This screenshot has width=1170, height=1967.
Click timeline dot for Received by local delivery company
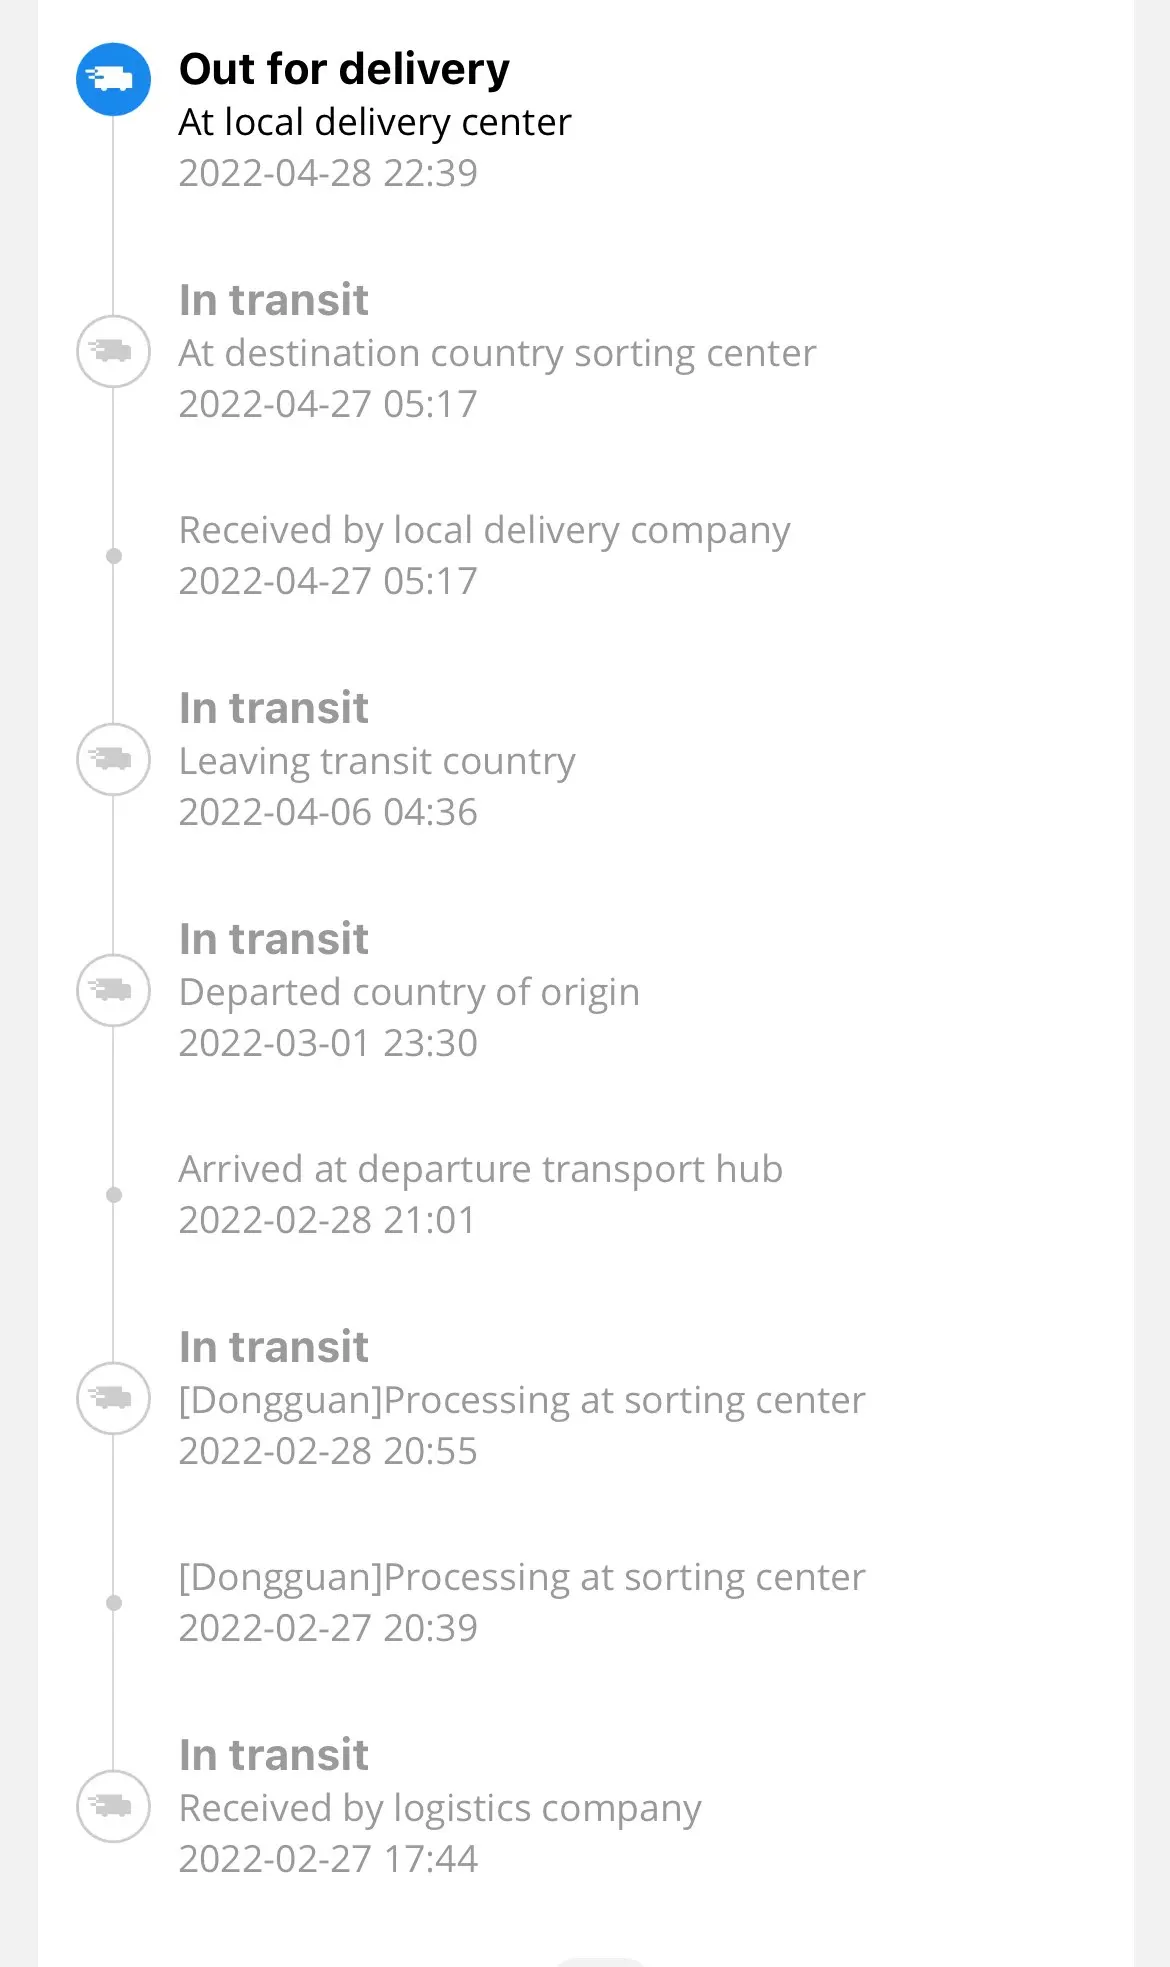click(x=114, y=556)
